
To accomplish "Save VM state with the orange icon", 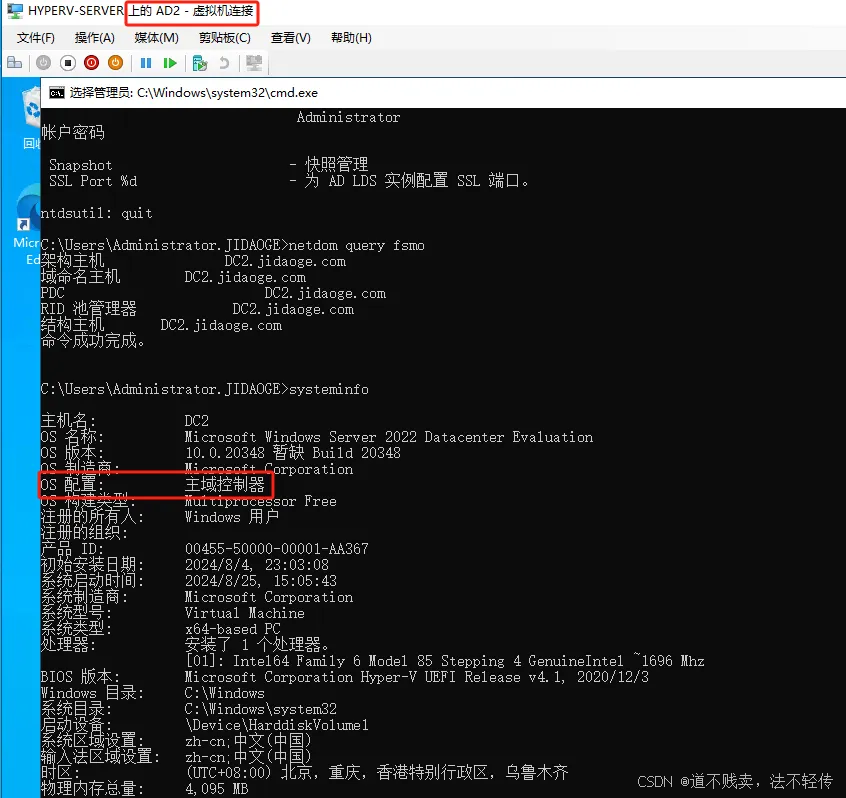I will click(x=115, y=63).
